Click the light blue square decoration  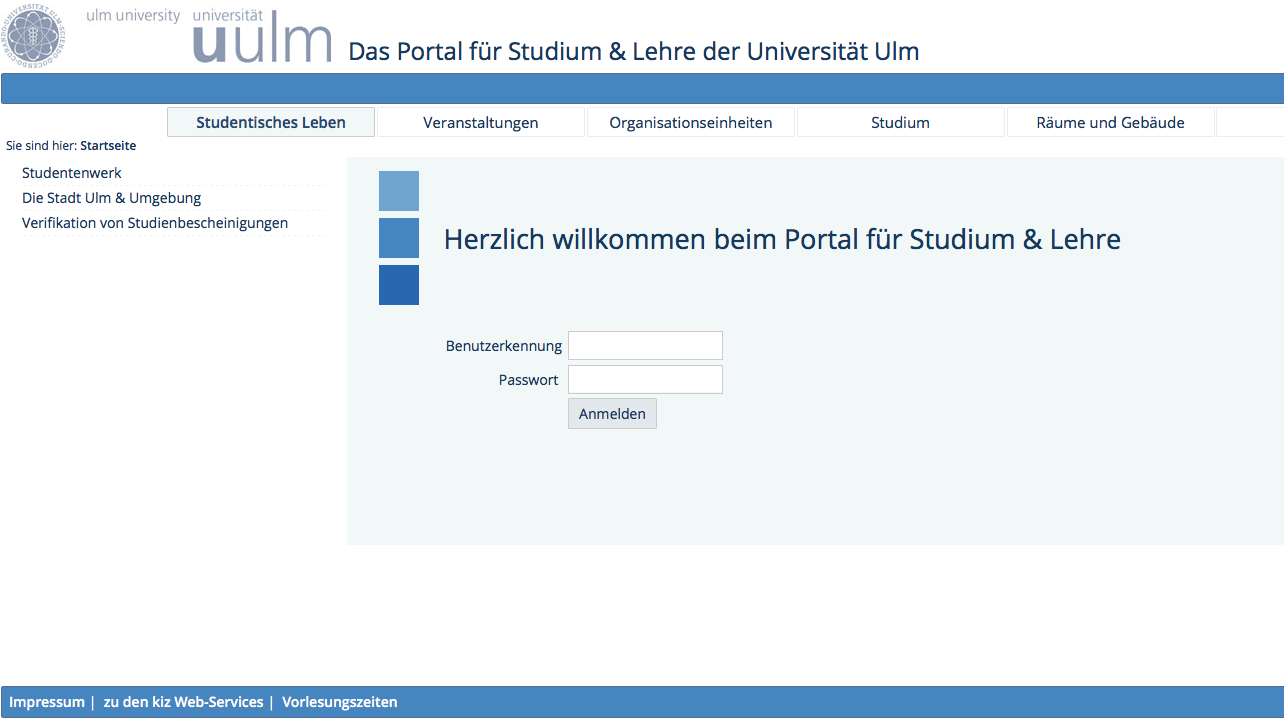[x=398, y=190]
